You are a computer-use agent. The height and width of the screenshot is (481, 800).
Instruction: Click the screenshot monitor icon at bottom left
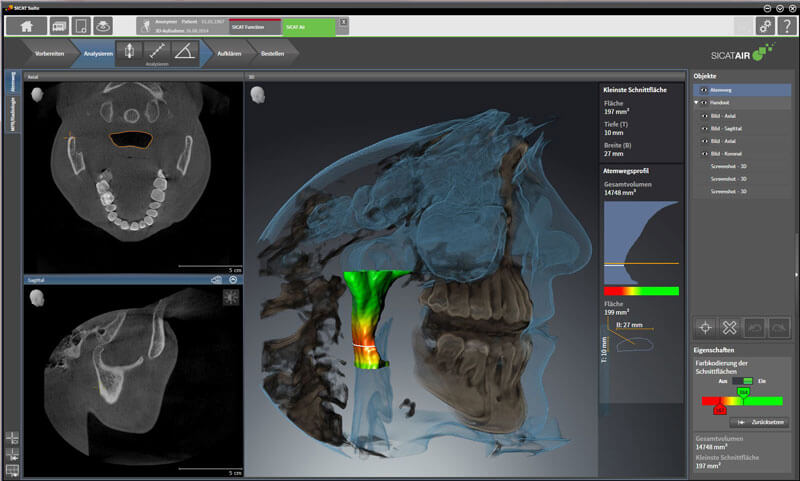(12, 470)
